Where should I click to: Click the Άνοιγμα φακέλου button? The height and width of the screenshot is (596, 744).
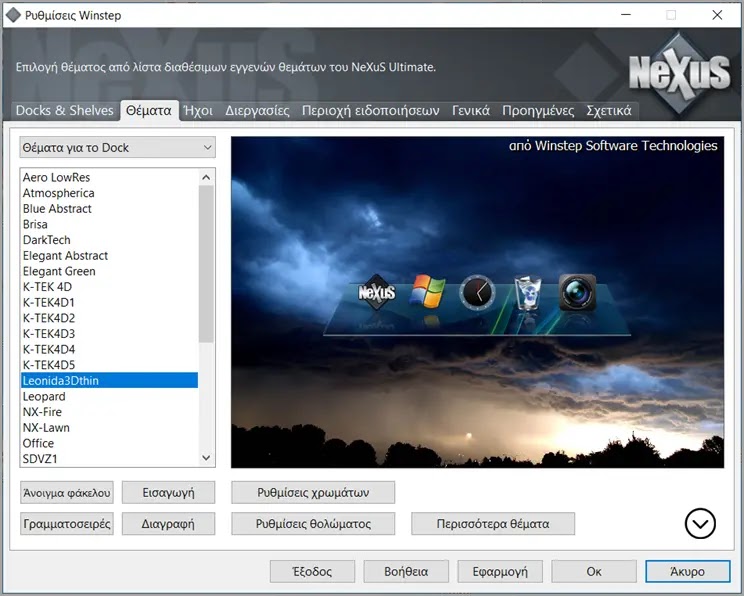[67, 493]
